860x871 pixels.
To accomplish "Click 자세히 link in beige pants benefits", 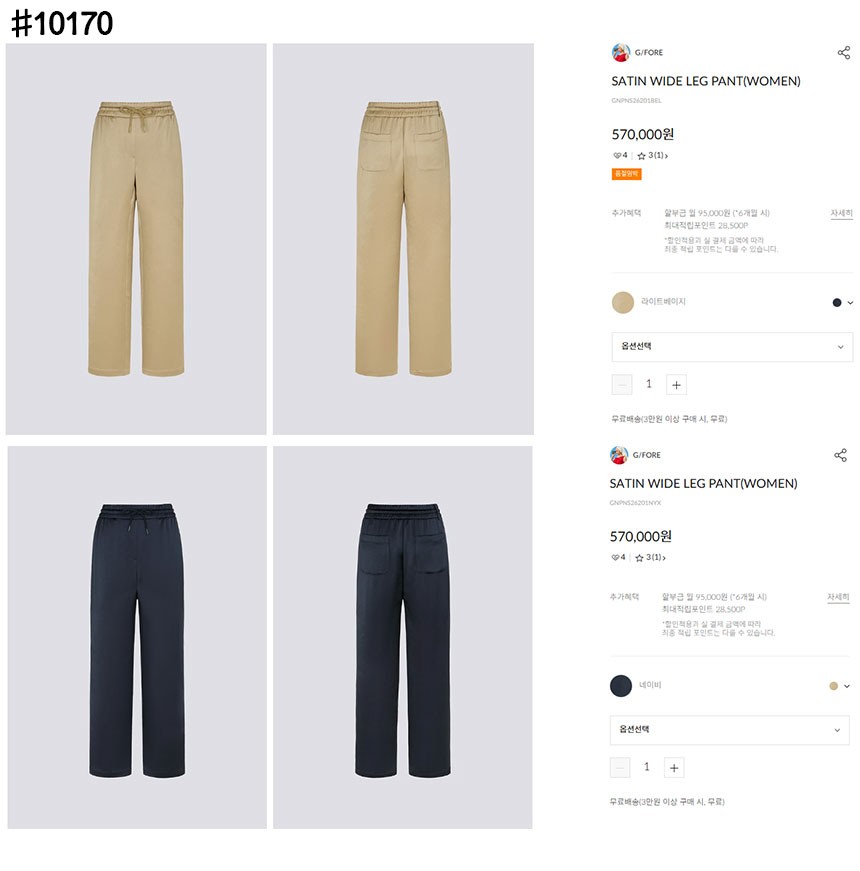I will (841, 213).
